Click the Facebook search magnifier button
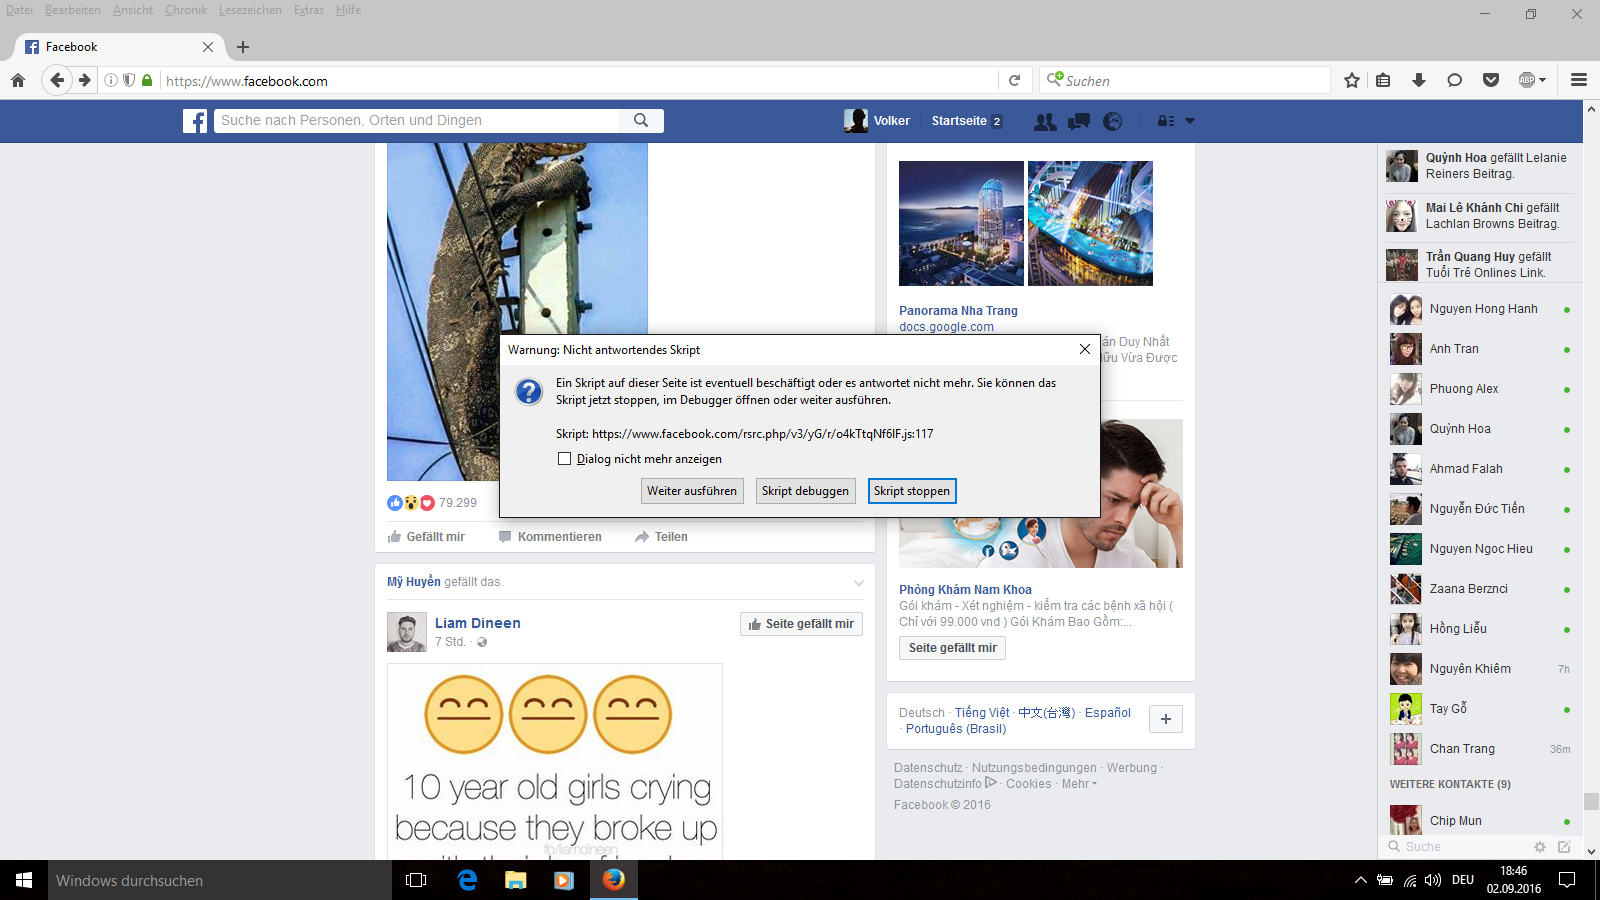Image resolution: width=1600 pixels, height=900 pixels. coord(641,120)
